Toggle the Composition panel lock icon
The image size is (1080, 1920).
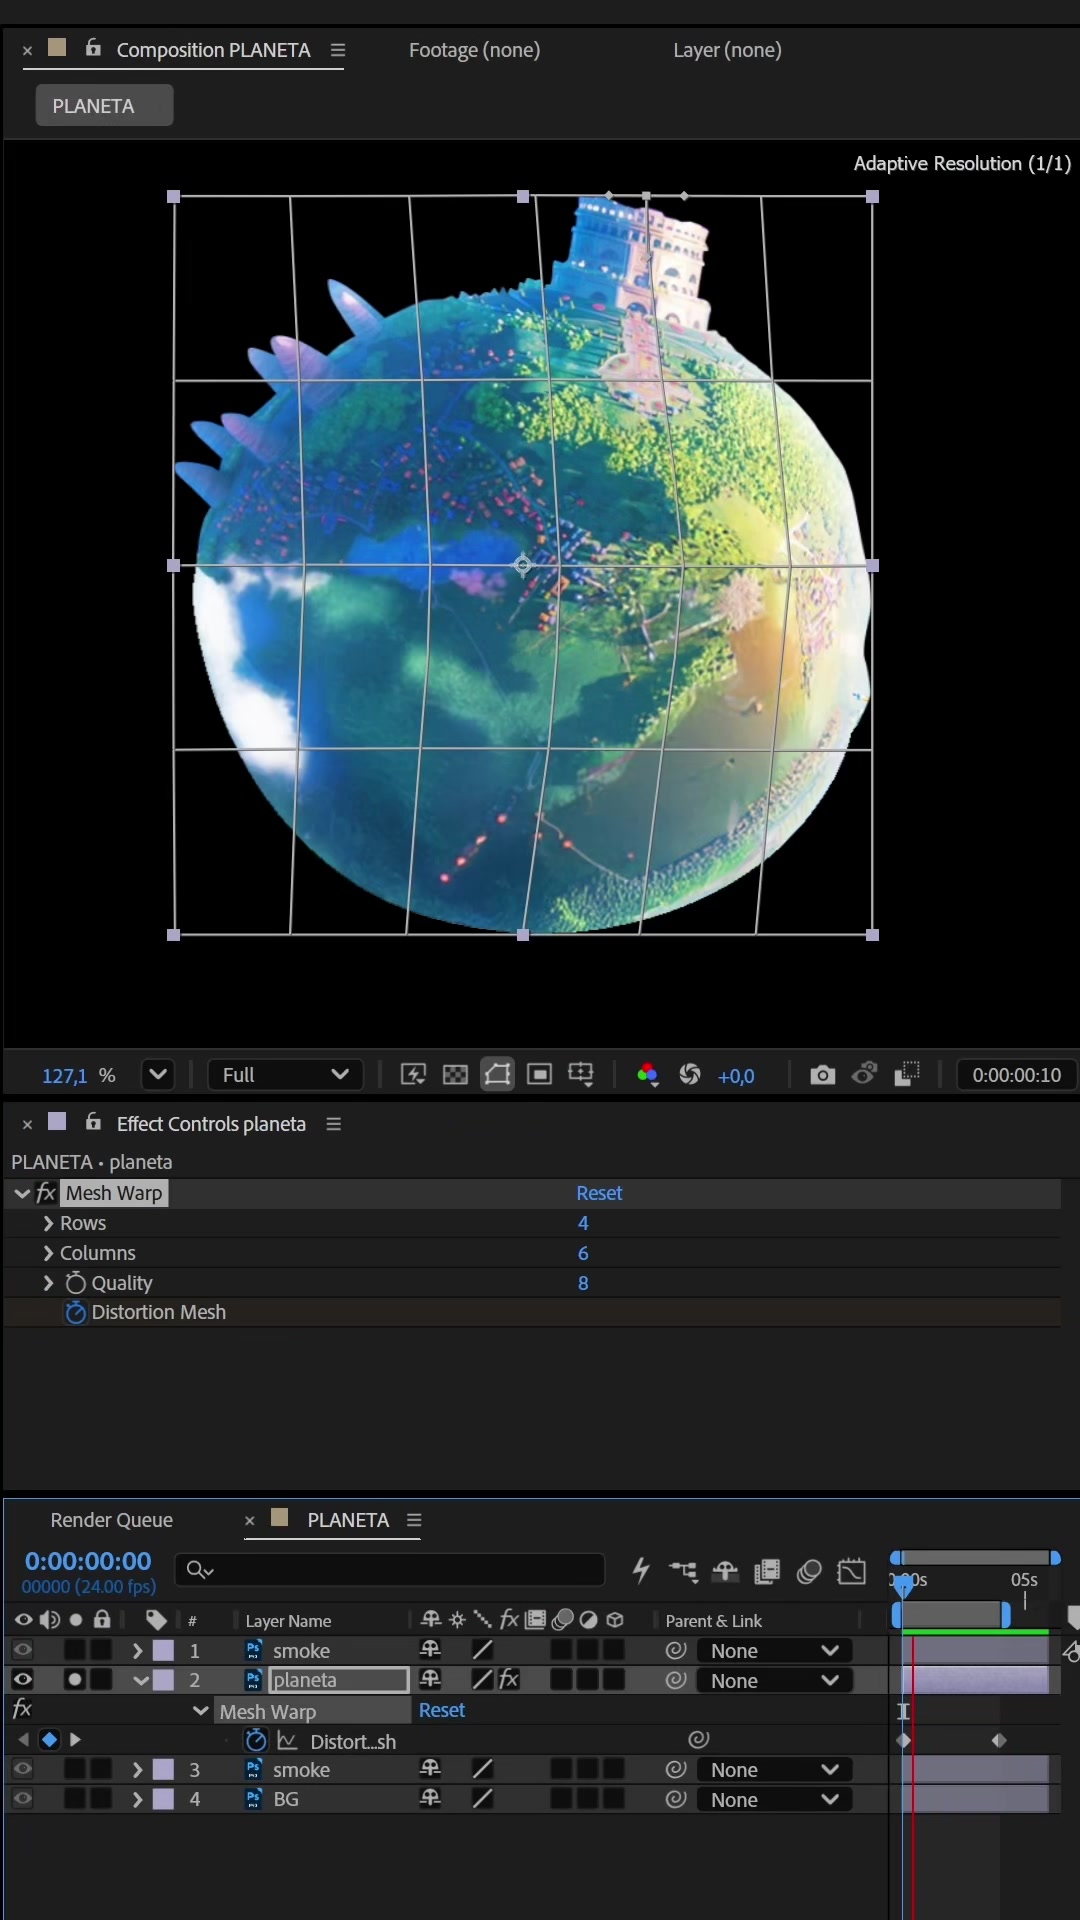(x=93, y=48)
